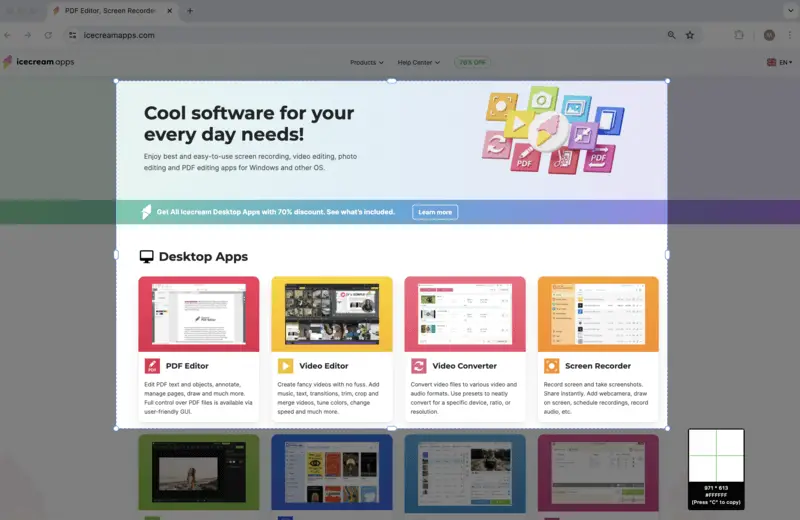
Task: Click the green app card thumbnail below PDF Editor
Action: point(199,473)
